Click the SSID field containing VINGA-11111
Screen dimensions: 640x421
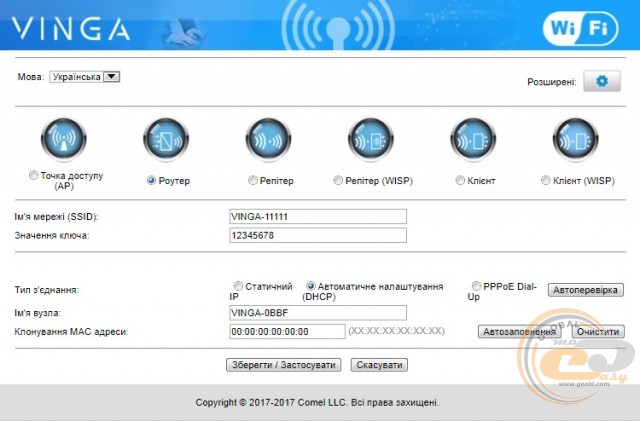317,216
